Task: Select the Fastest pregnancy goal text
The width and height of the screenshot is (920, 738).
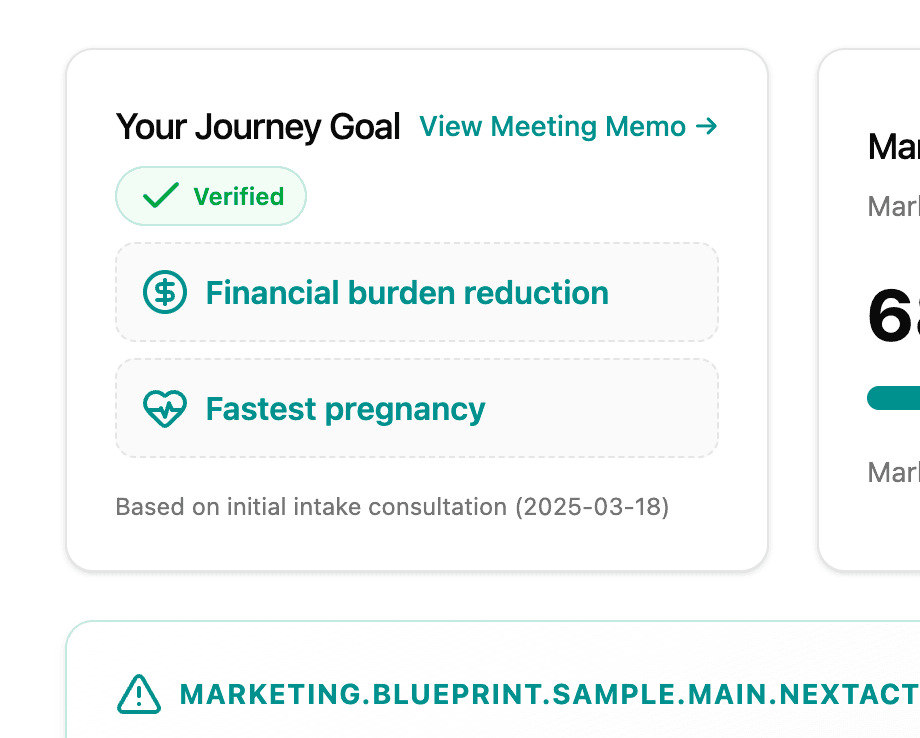Action: coord(345,409)
